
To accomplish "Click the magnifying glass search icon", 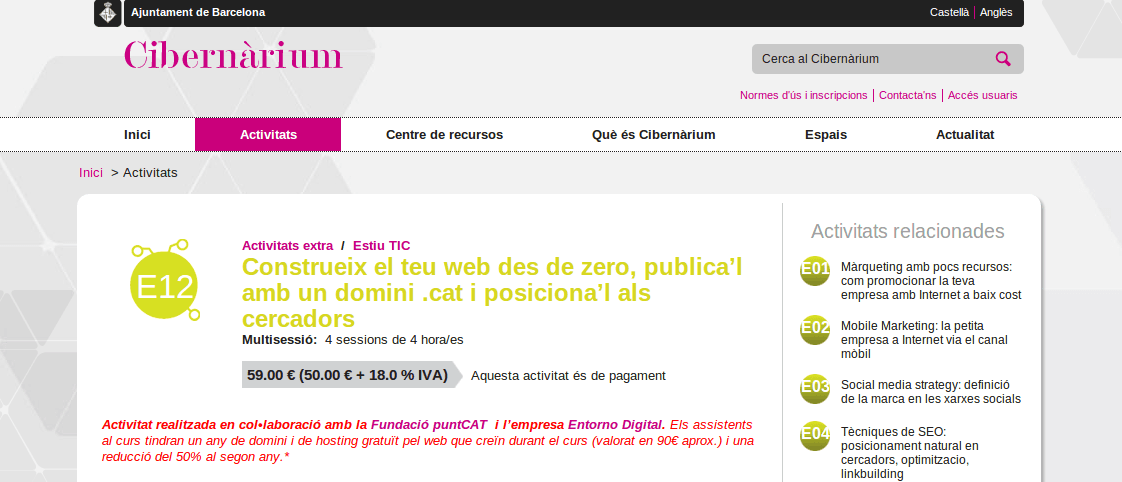I will coord(1003,59).
